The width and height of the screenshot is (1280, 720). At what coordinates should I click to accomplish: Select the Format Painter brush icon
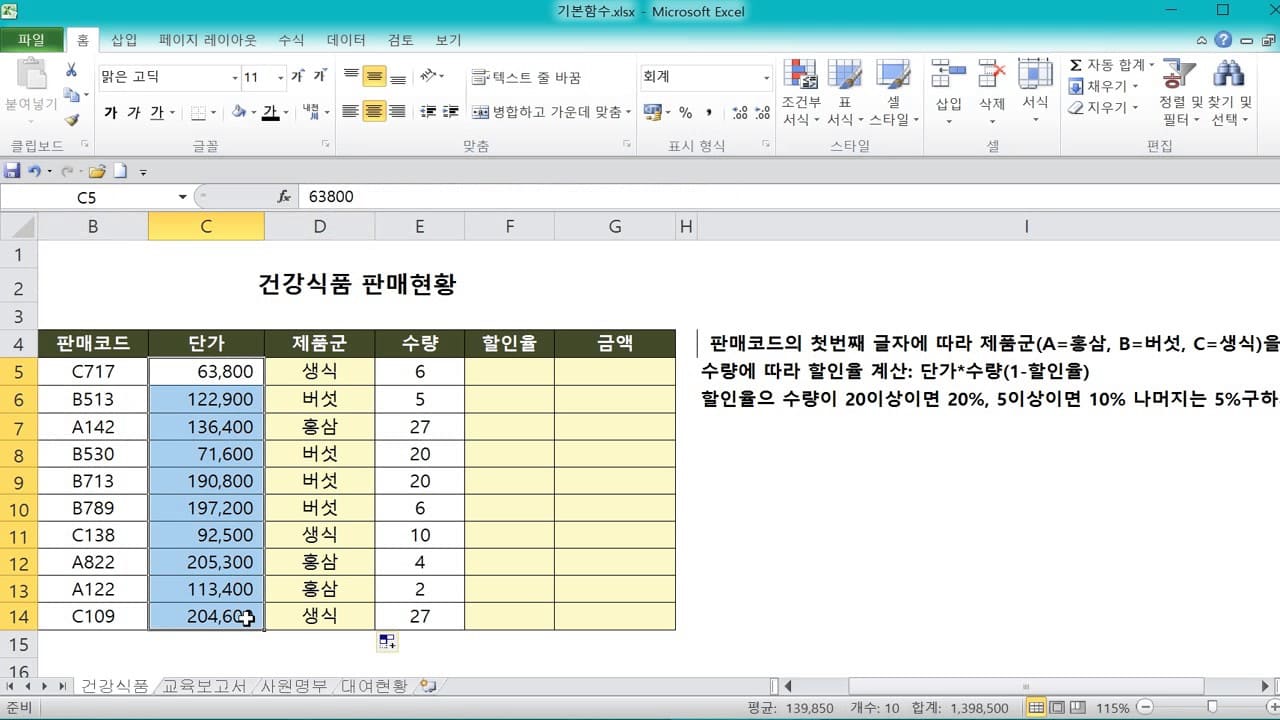[x=71, y=120]
